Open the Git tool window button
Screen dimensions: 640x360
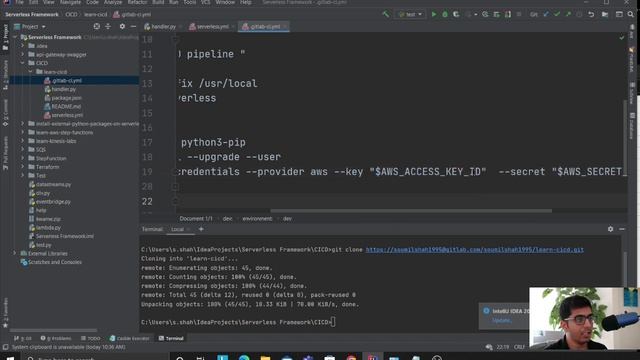click(23, 338)
